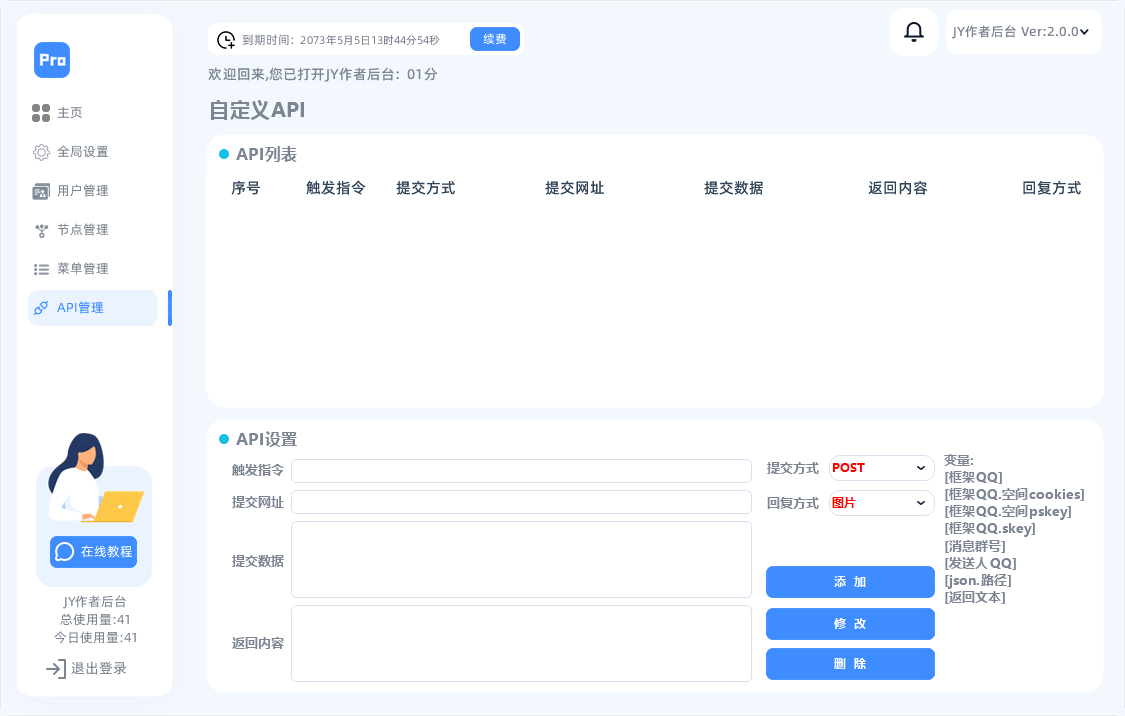Click the 添加 add button
This screenshot has height=716, width=1125.
click(850, 582)
